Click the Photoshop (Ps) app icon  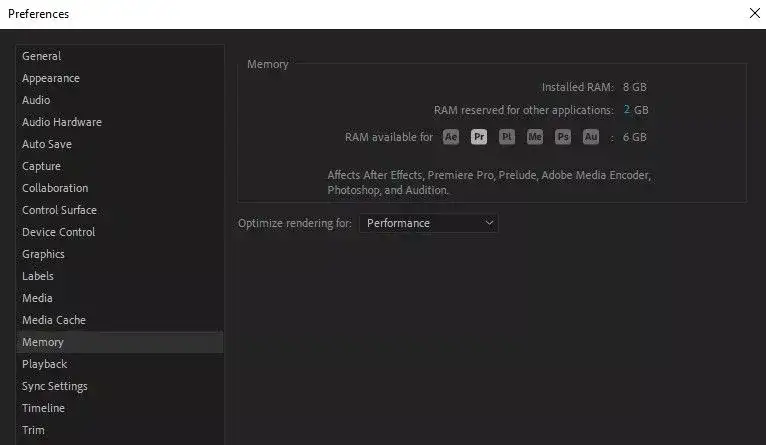(x=563, y=137)
